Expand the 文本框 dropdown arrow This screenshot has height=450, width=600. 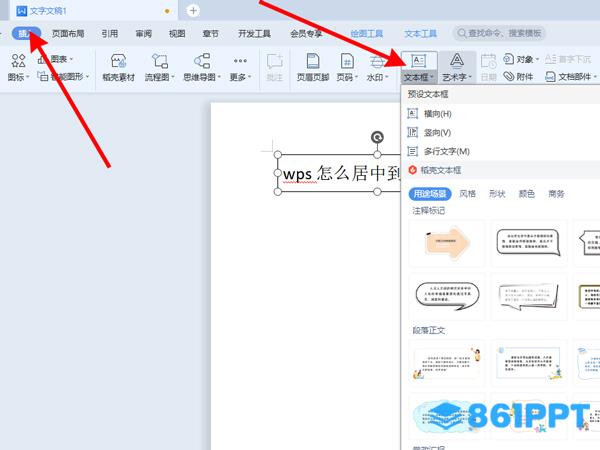tap(432, 77)
